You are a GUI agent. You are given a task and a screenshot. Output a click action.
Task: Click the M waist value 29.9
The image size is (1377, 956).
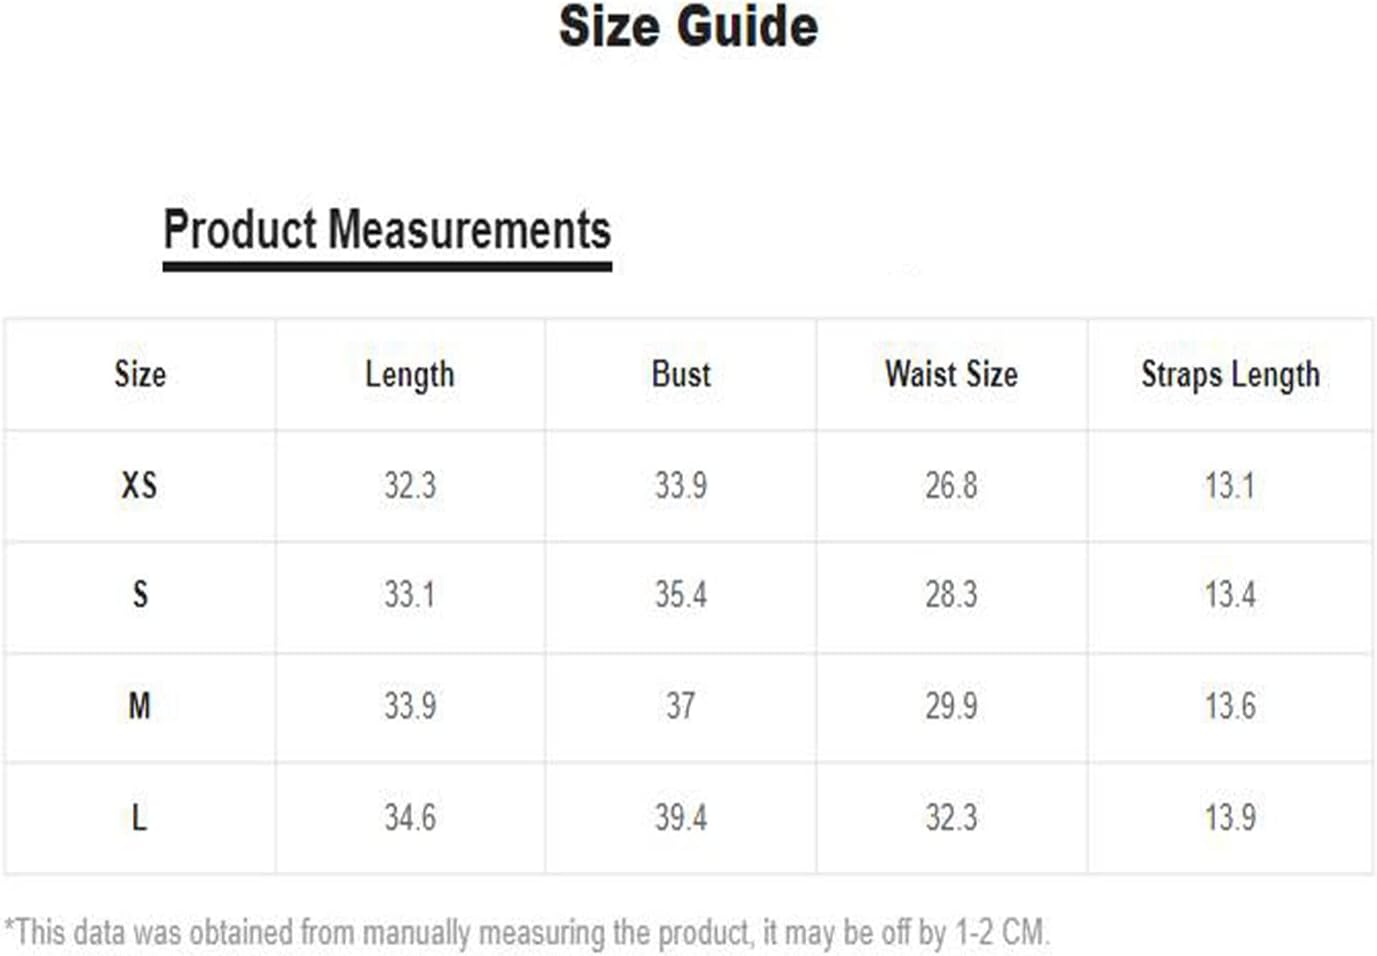[951, 706]
